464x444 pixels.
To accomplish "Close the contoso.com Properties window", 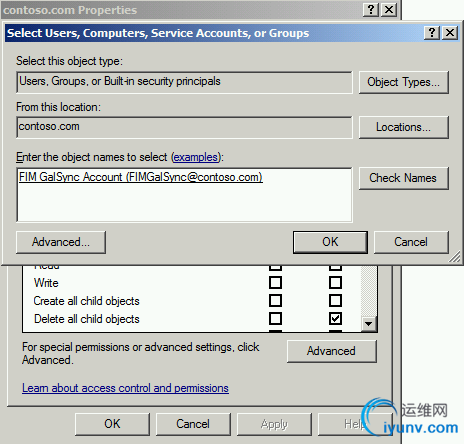I will [389, 10].
